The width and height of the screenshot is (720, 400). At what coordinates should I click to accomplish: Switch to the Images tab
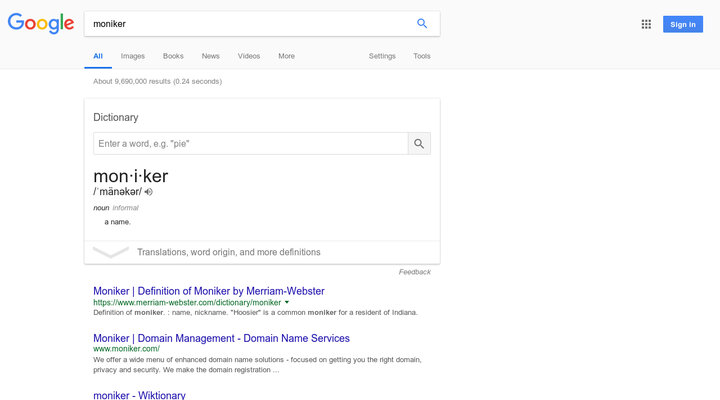[x=133, y=56]
